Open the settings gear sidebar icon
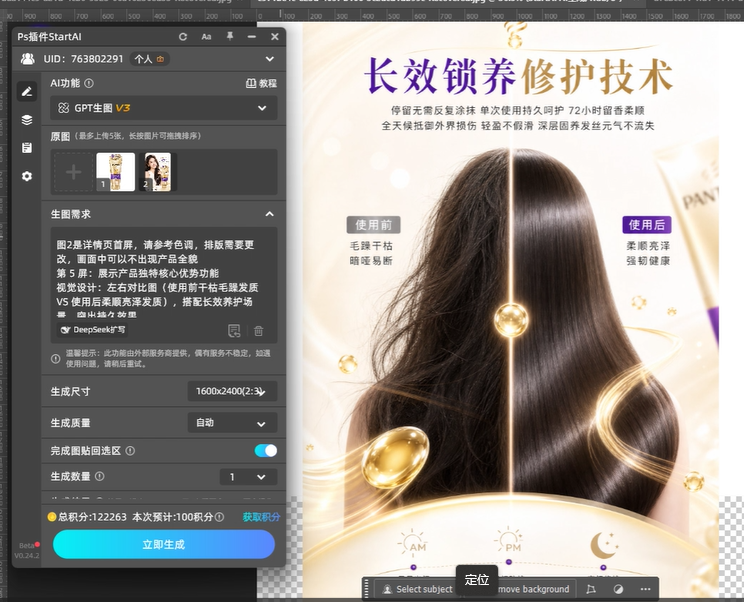The height and width of the screenshot is (602, 744). 27,176
